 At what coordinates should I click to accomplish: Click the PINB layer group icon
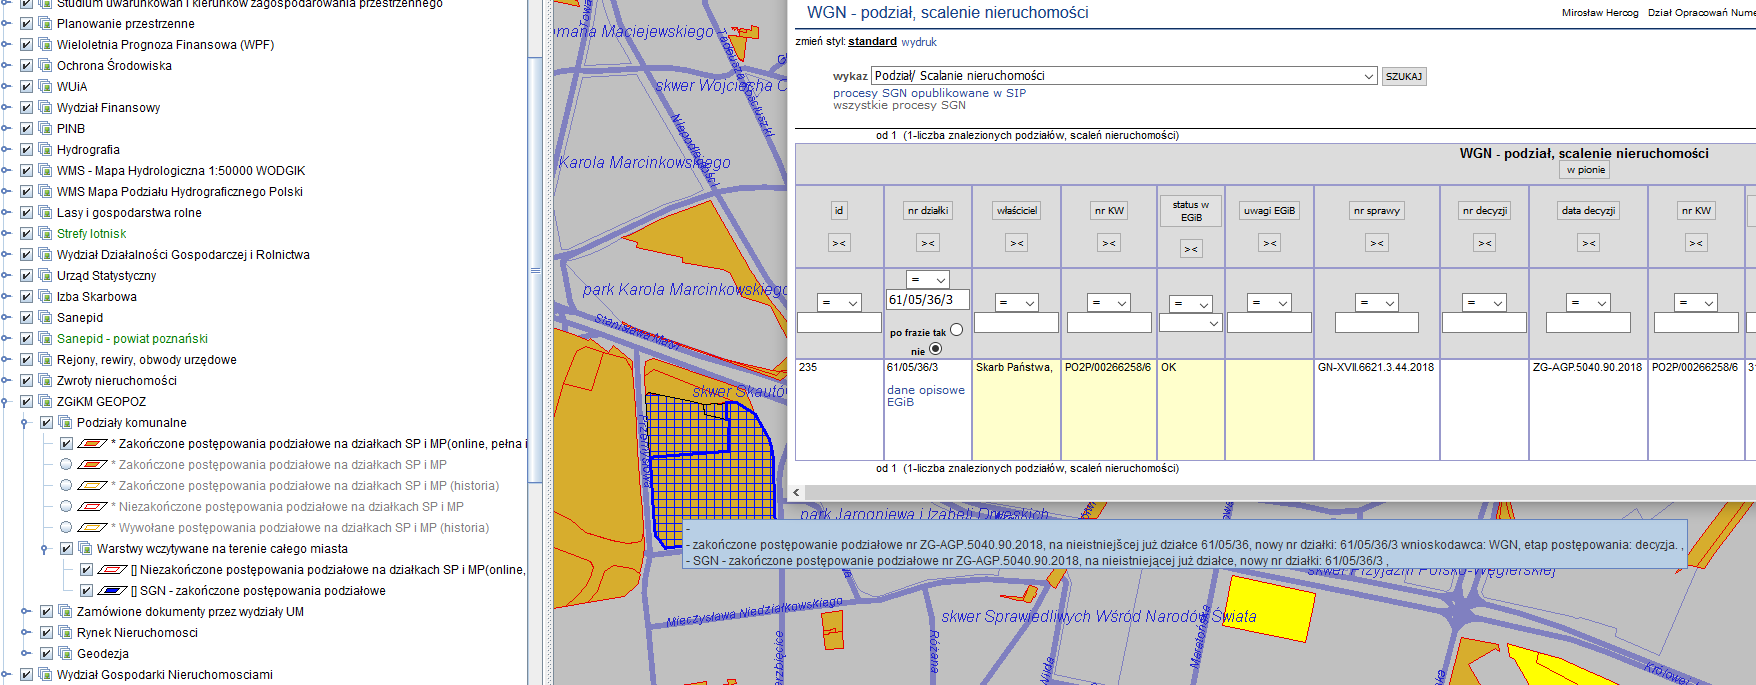[45, 129]
